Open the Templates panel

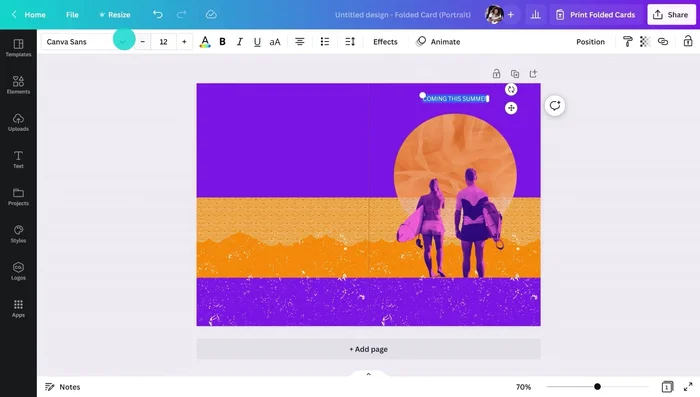(18, 47)
